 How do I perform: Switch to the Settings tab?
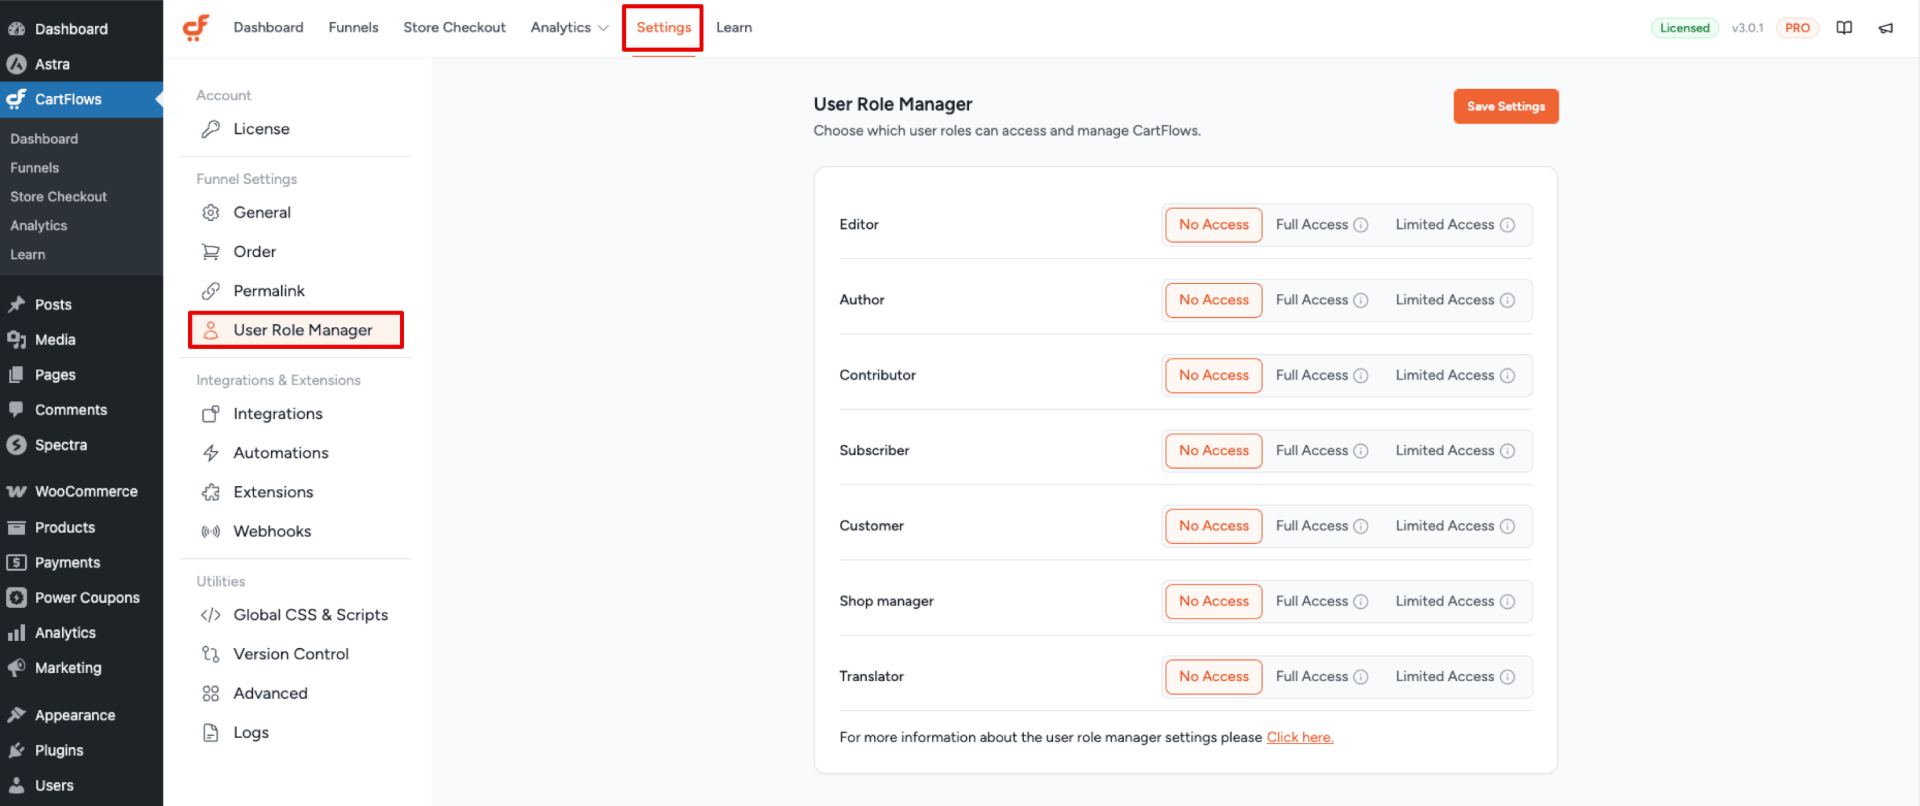pyautogui.click(x=663, y=28)
